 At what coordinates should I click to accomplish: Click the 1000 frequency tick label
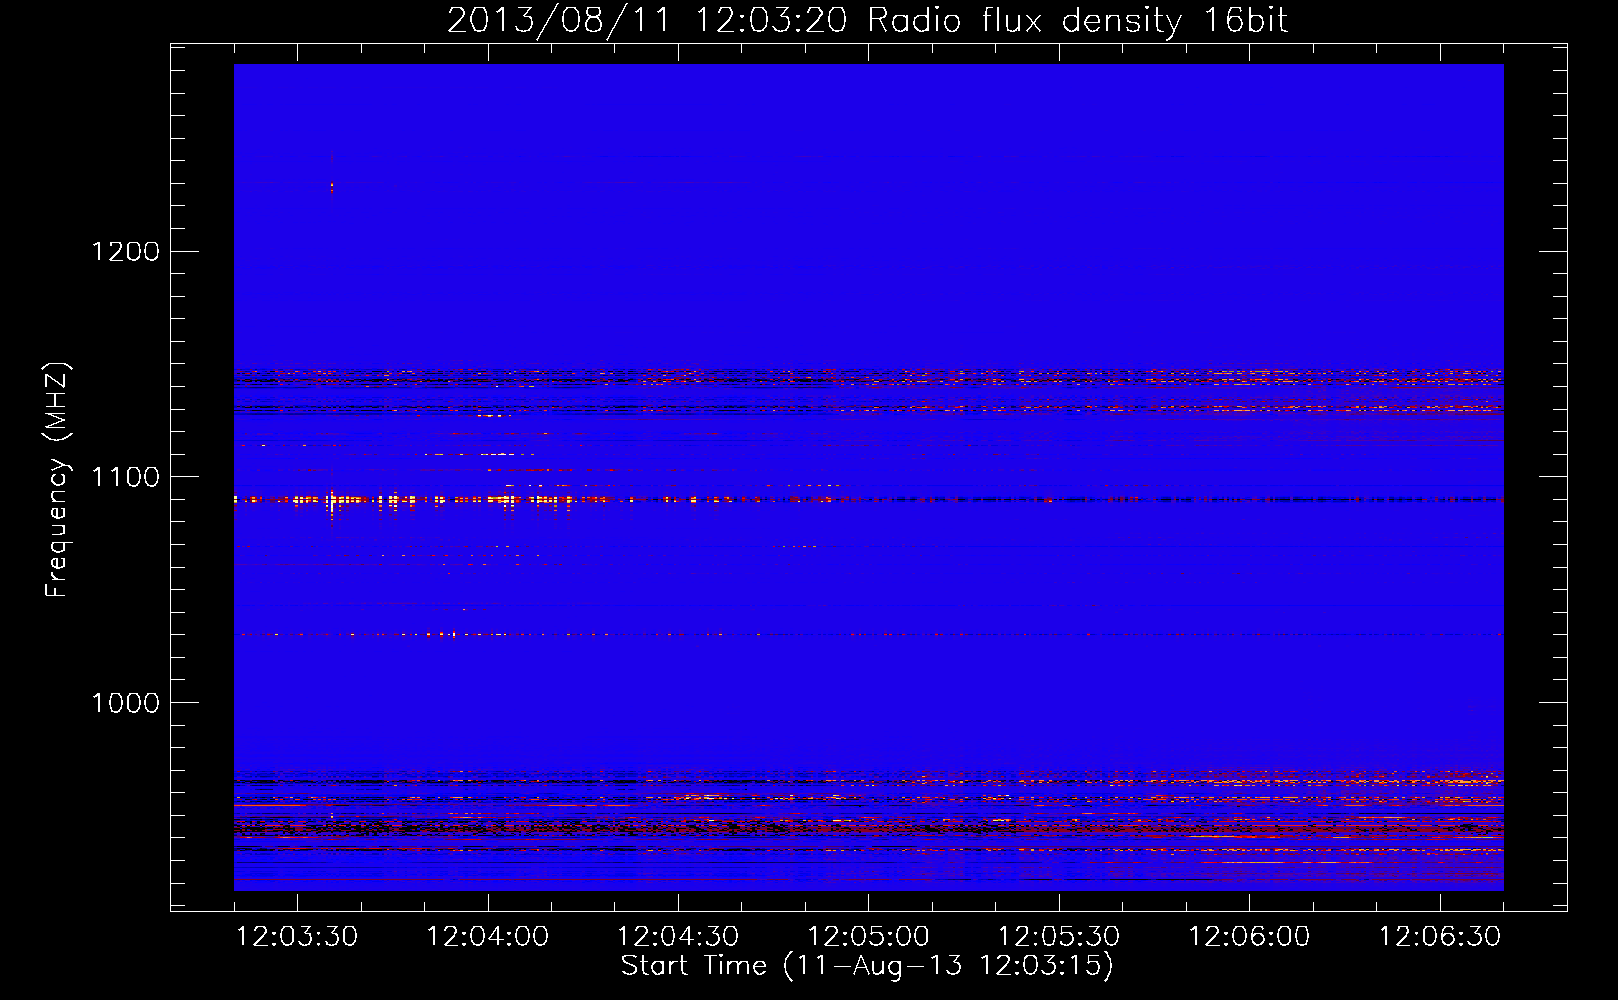125,703
